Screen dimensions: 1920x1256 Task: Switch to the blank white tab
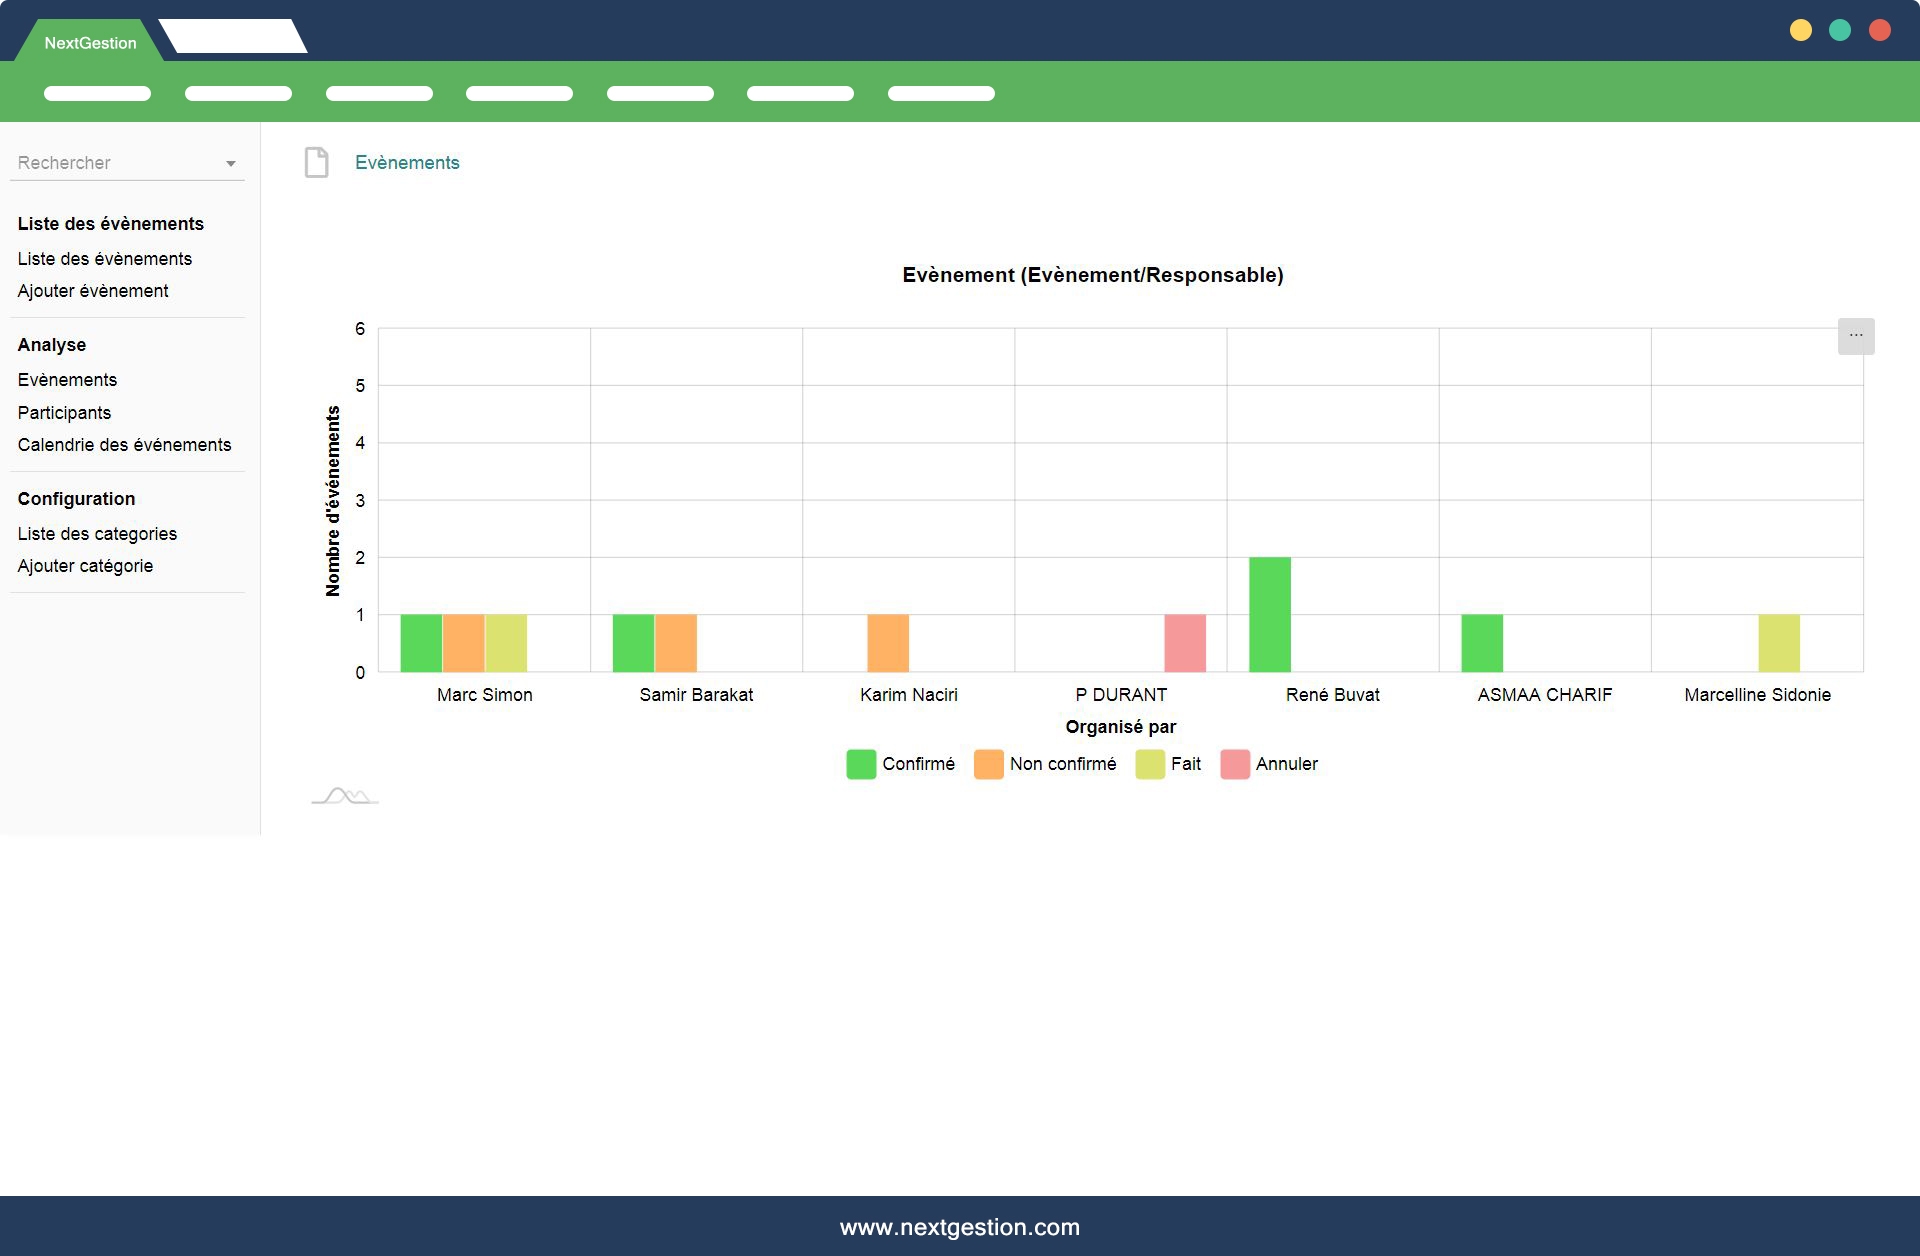tap(233, 37)
